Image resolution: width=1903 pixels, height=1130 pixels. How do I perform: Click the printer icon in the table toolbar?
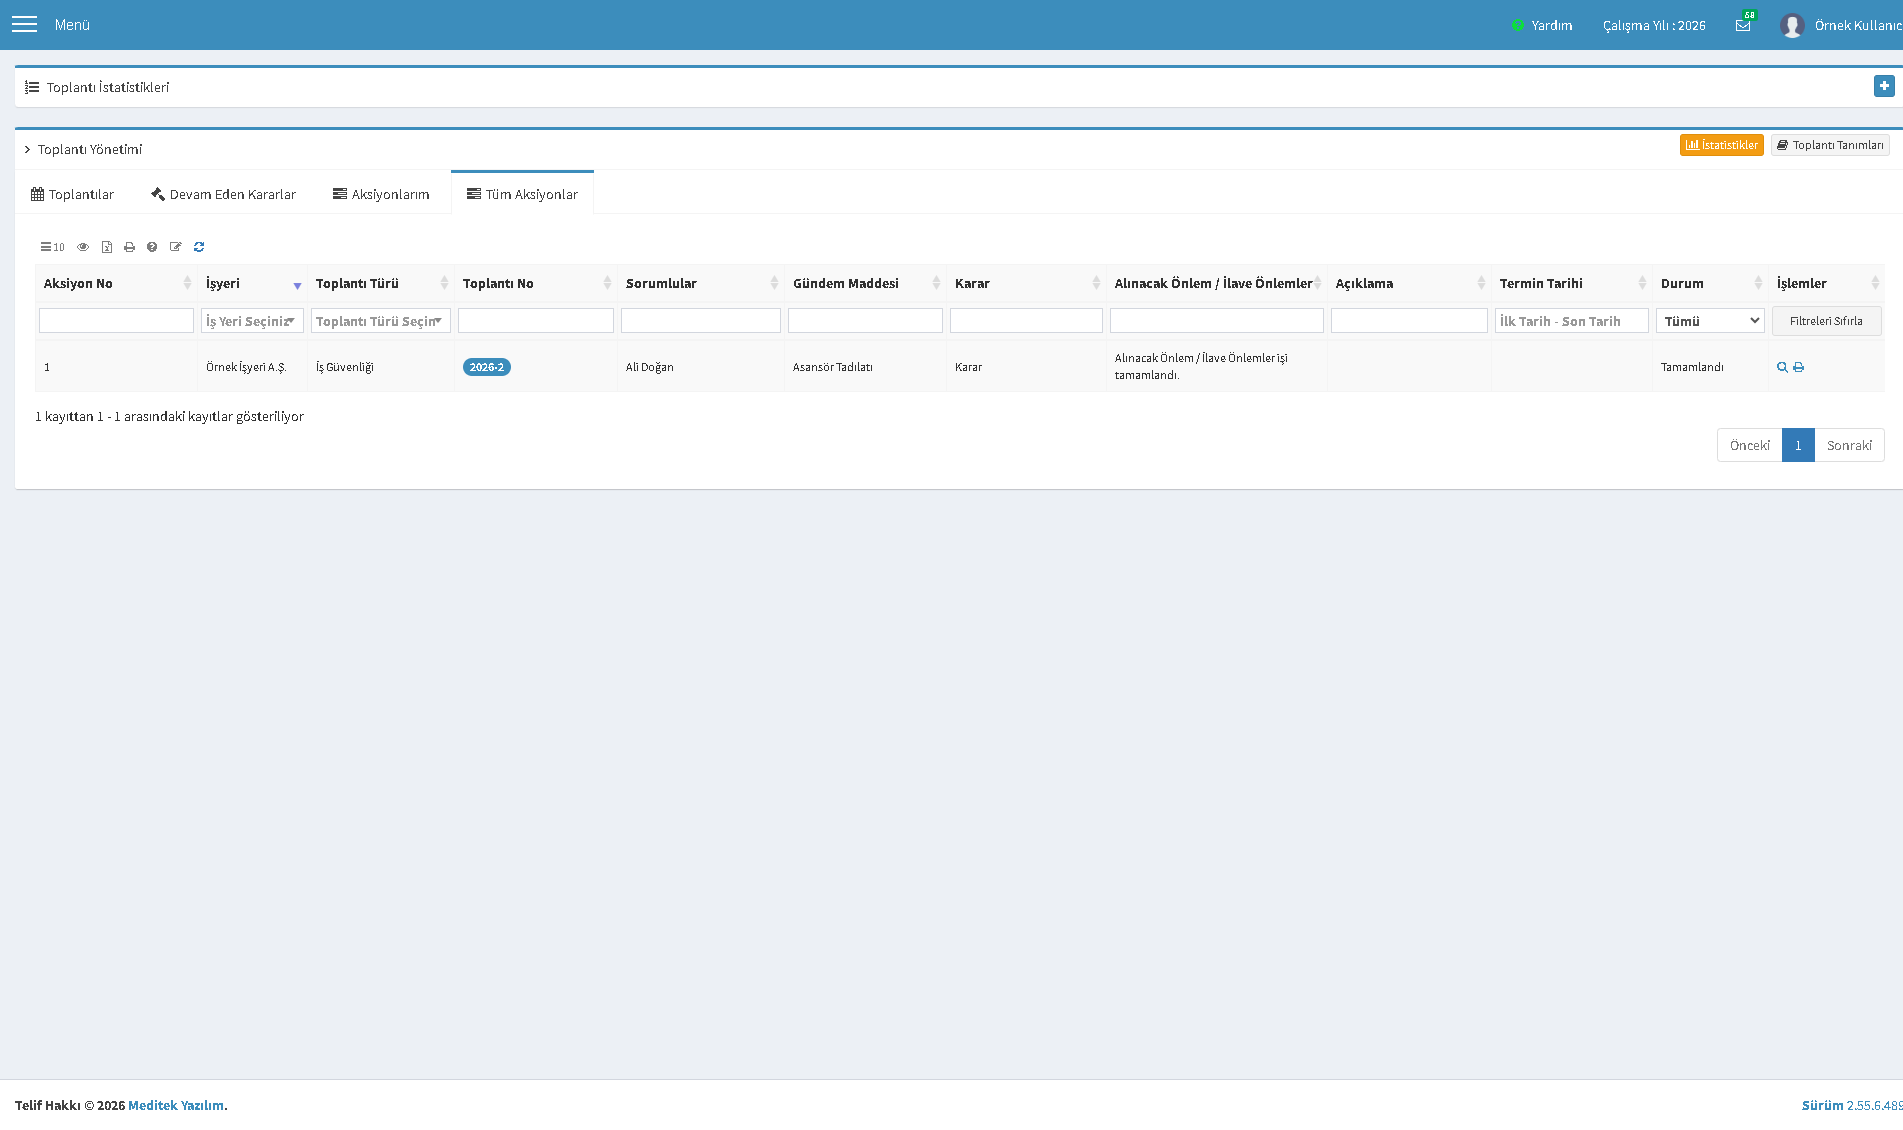[x=129, y=247]
